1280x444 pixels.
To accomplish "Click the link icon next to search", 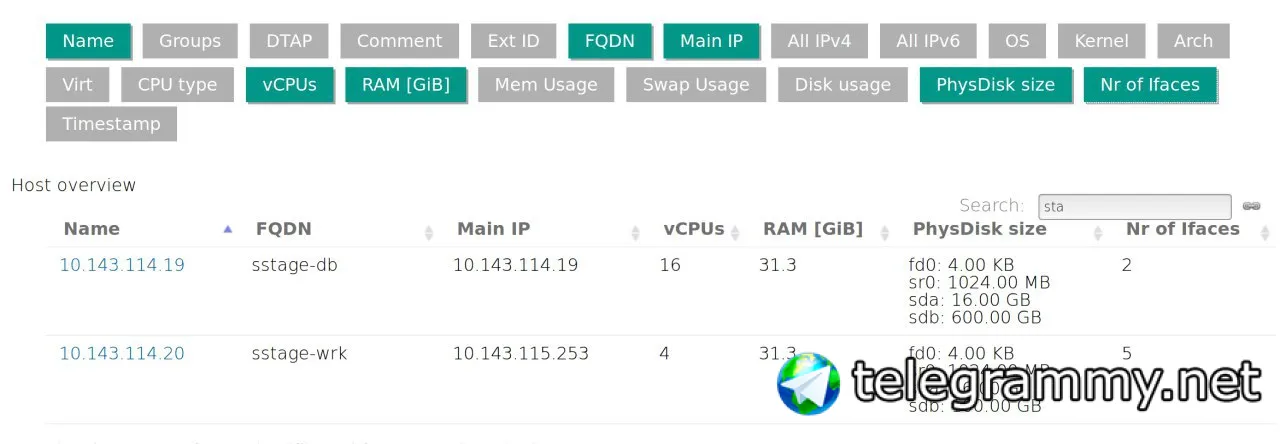I will coord(1251,206).
